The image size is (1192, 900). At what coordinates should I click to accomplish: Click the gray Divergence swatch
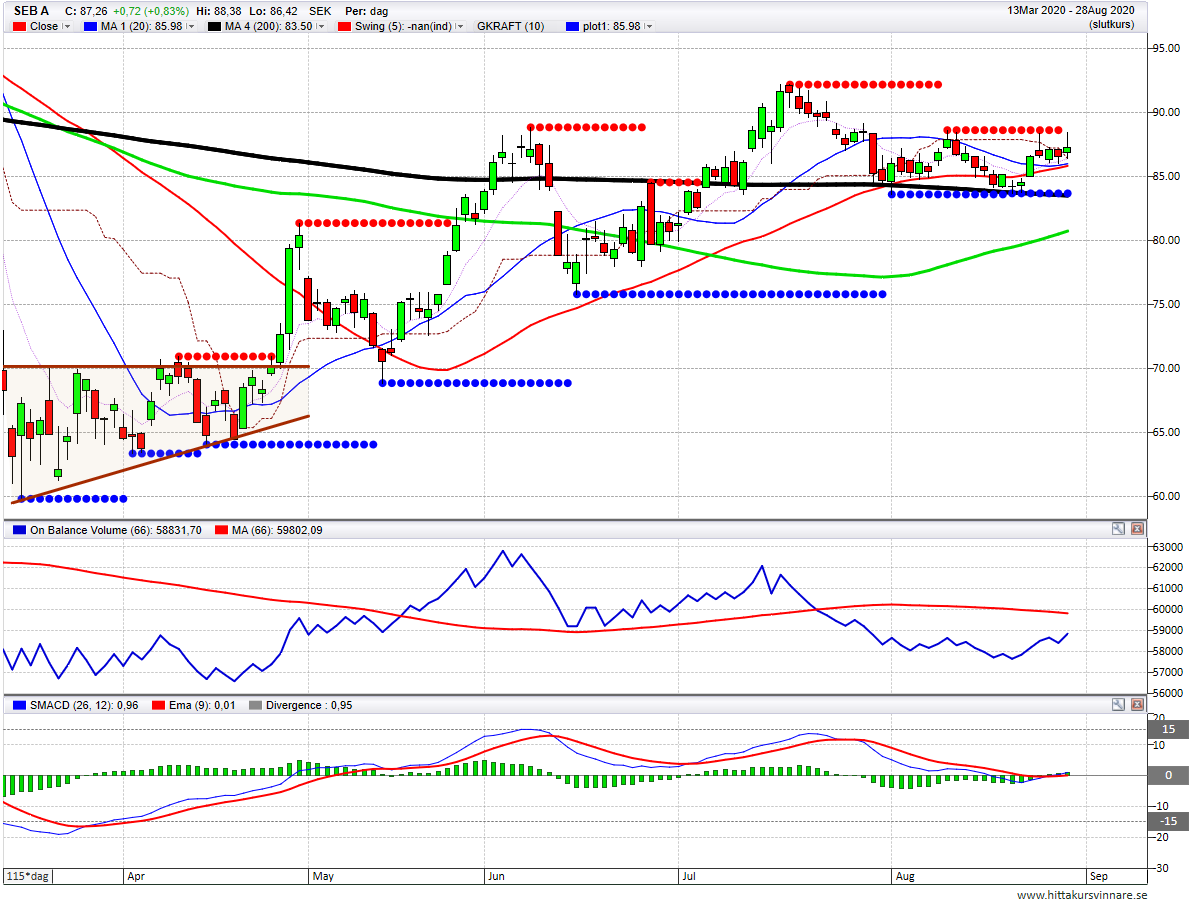tap(255, 705)
